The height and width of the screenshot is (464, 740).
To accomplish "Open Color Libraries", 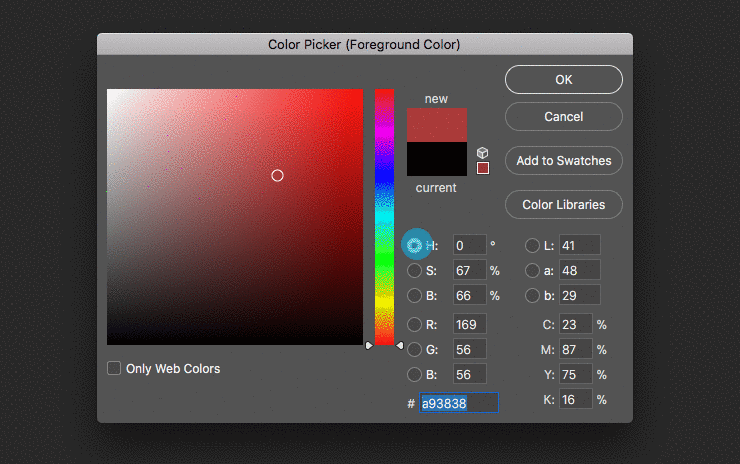I will pos(563,205).
